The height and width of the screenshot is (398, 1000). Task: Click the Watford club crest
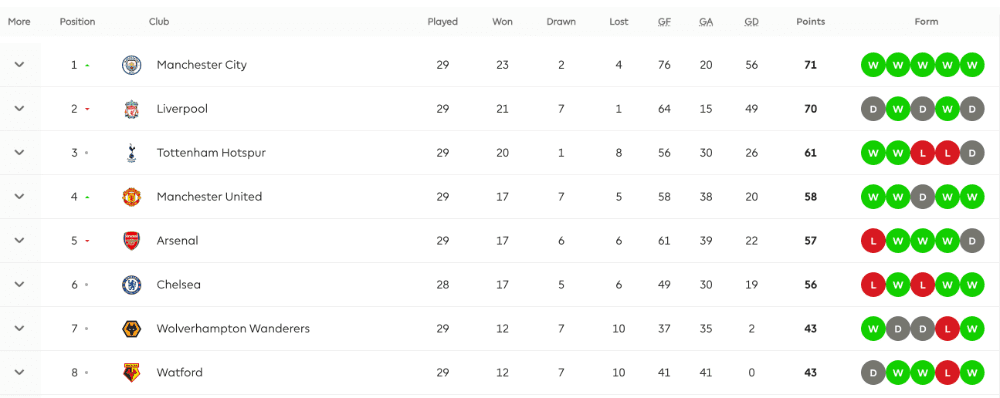131,373
